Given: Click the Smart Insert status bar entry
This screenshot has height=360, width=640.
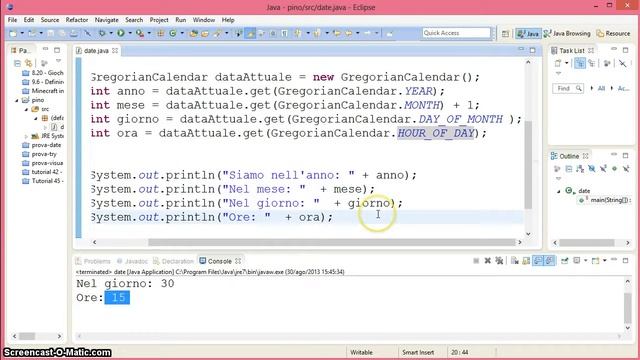Looking at the screenshot, I should [418, 352].
